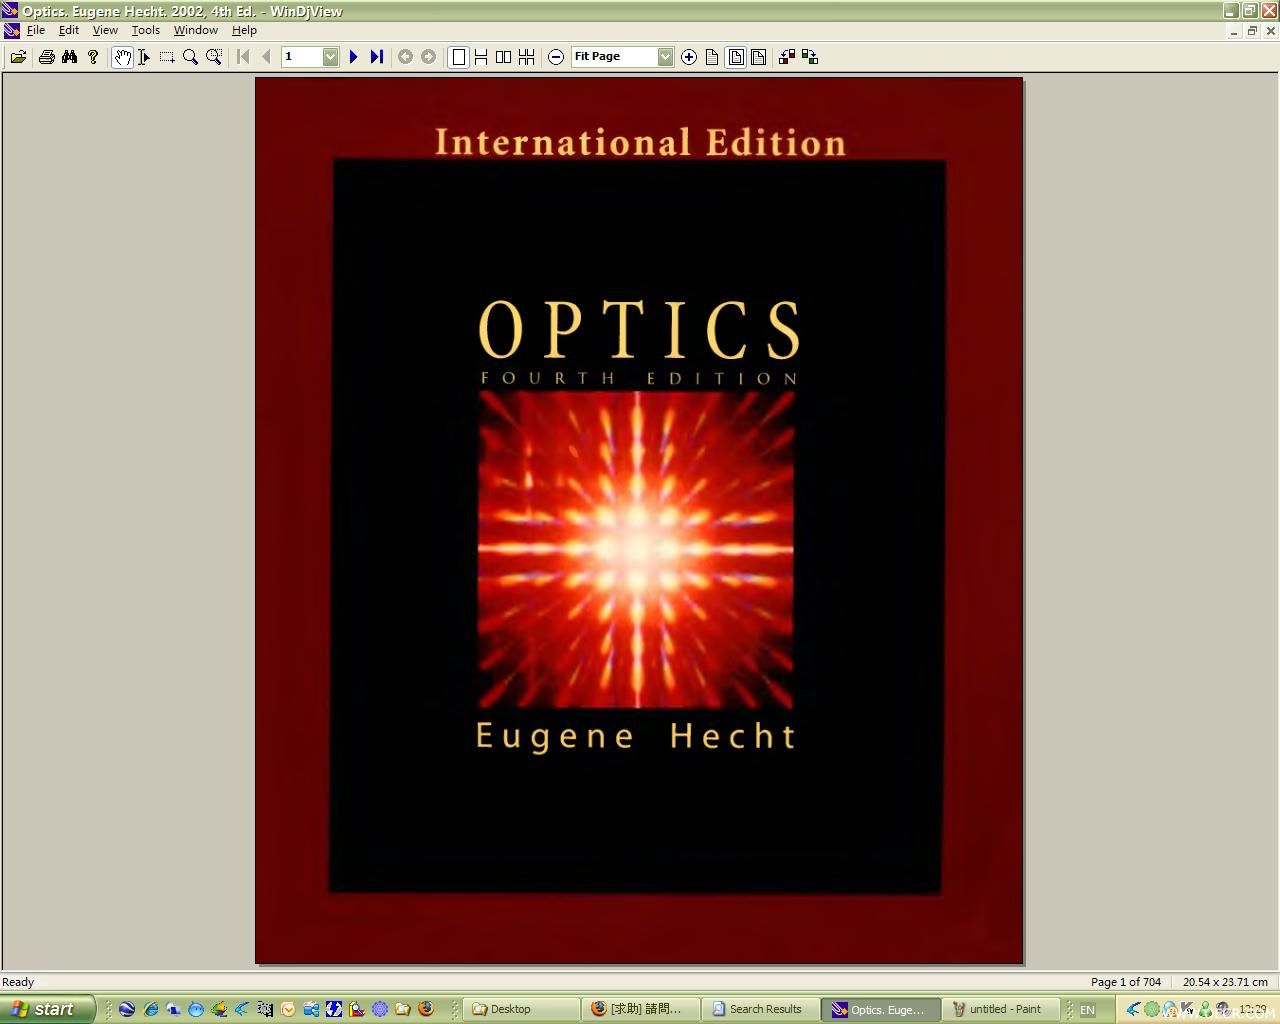Click EN language indicator in tray

1087,1010
